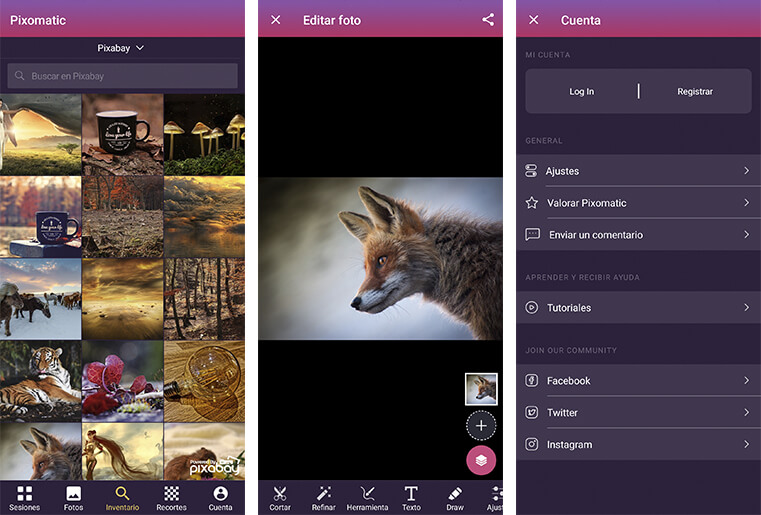Image resolution: width=761 pixels, height=515 pixels.
Task: Tap the share icon in Editar foto
Action: 488,20
